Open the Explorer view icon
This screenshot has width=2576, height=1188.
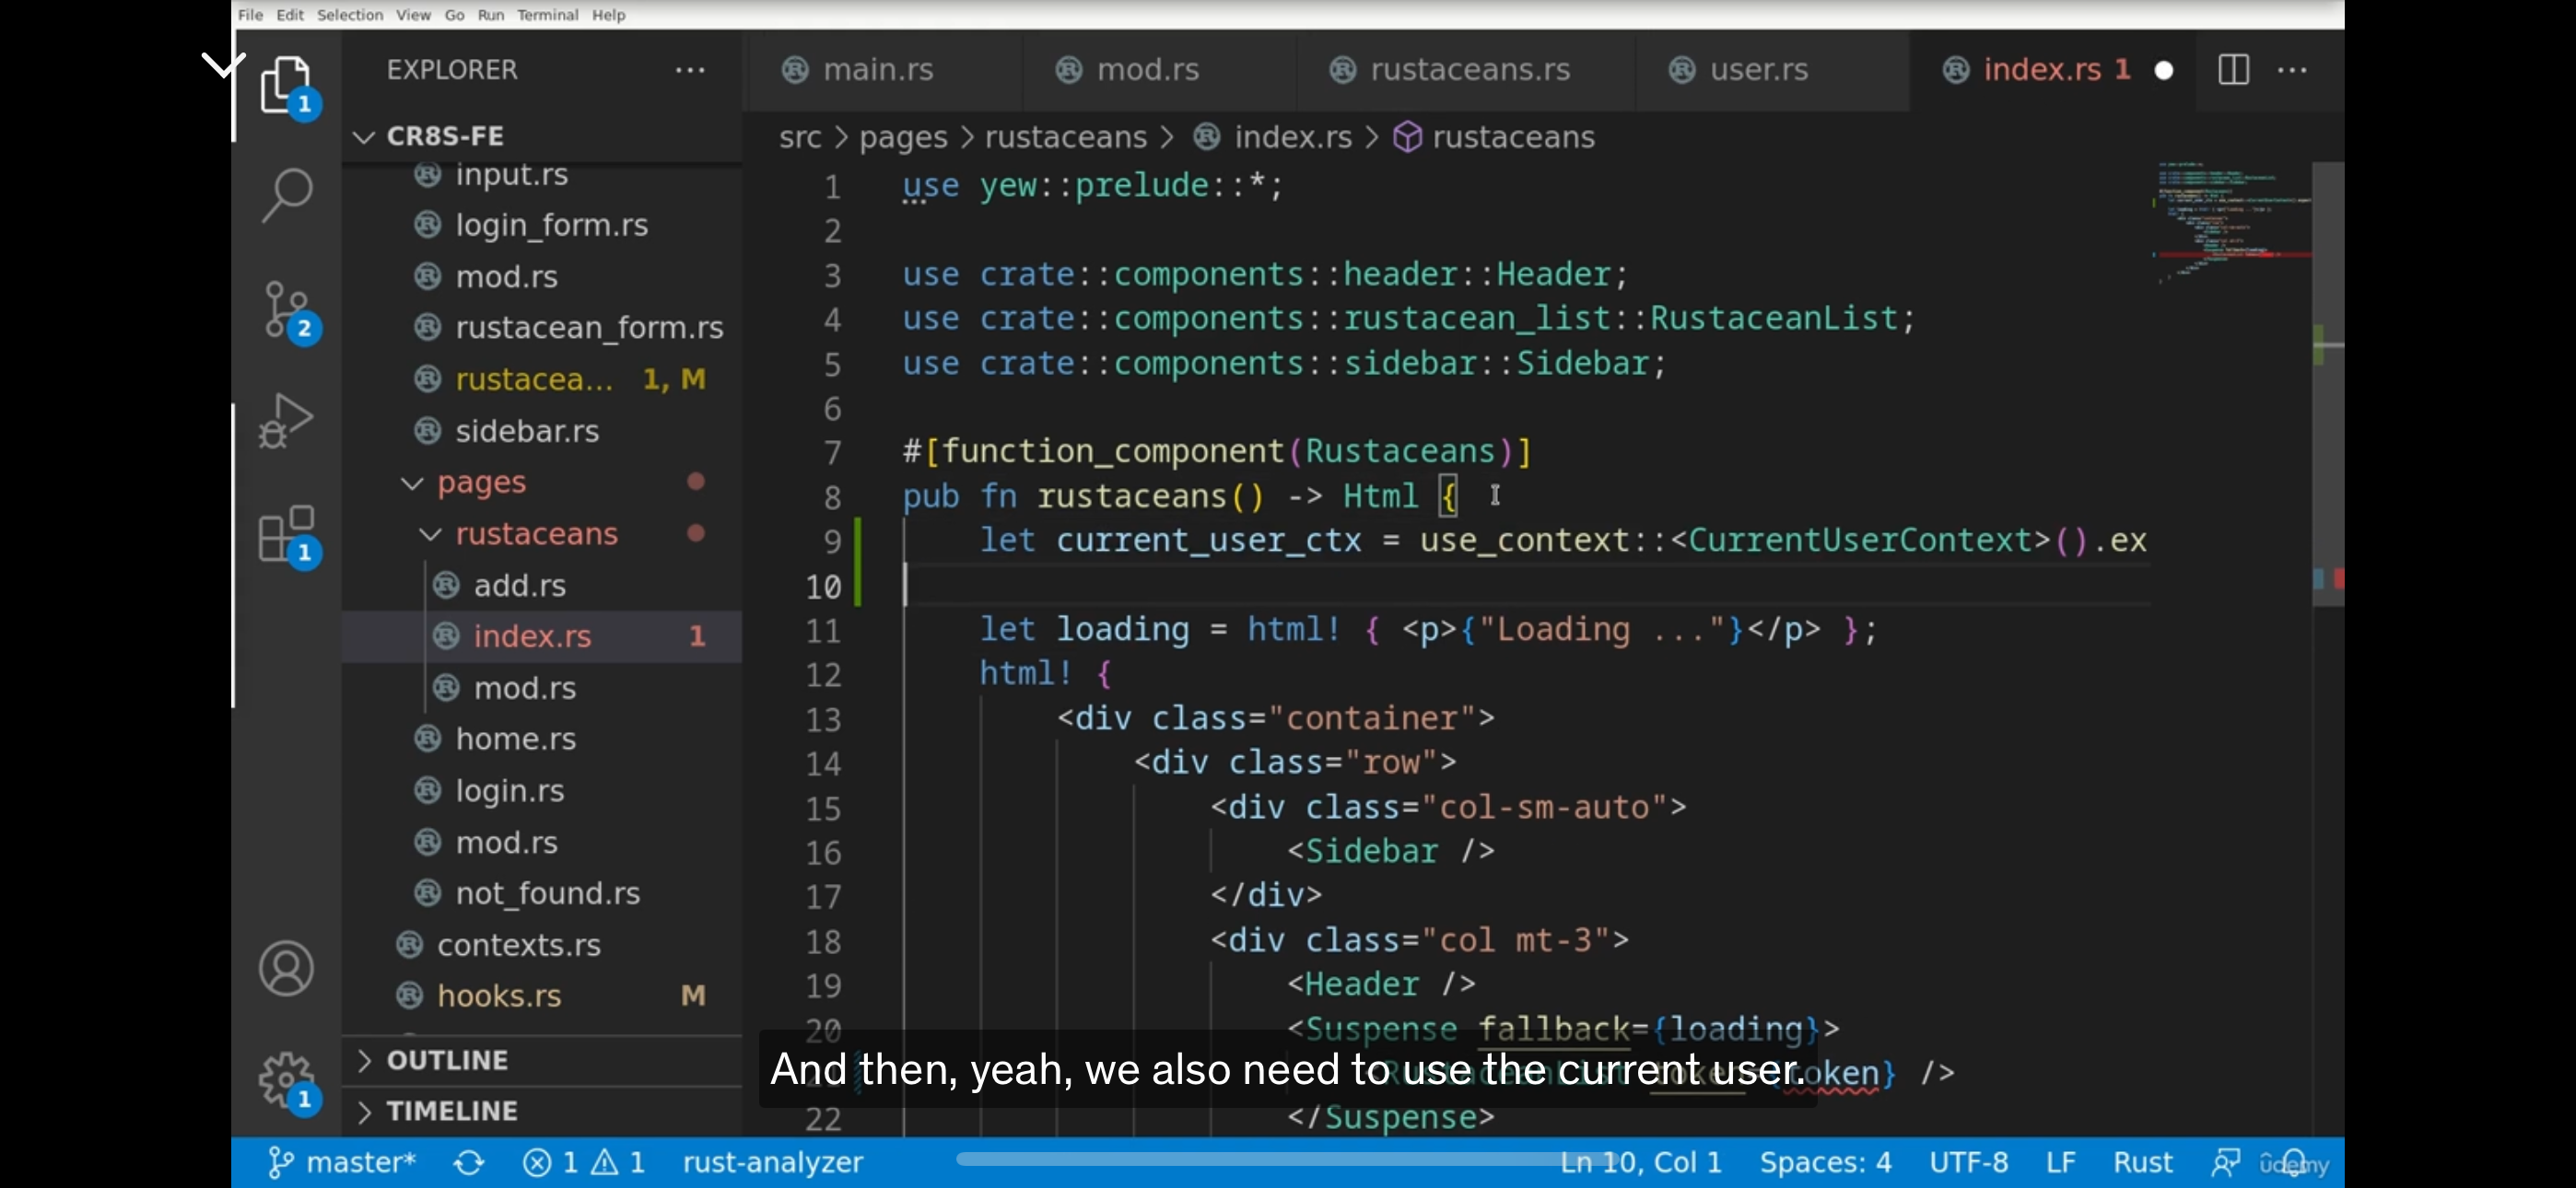pyautogui.click(x=286, y=84)
